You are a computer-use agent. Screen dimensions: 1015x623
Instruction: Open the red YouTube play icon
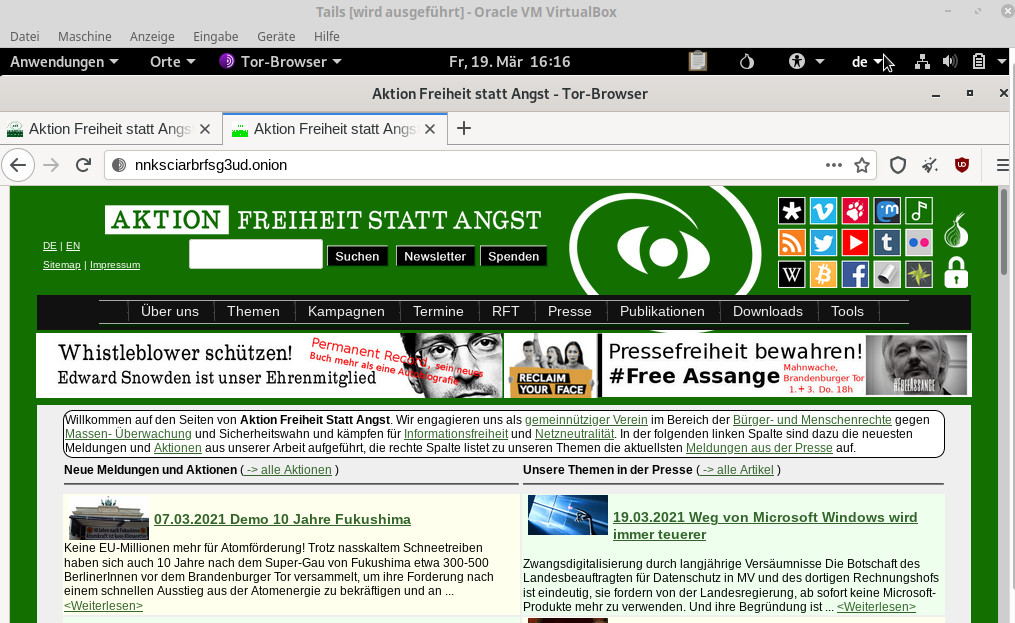855,243
